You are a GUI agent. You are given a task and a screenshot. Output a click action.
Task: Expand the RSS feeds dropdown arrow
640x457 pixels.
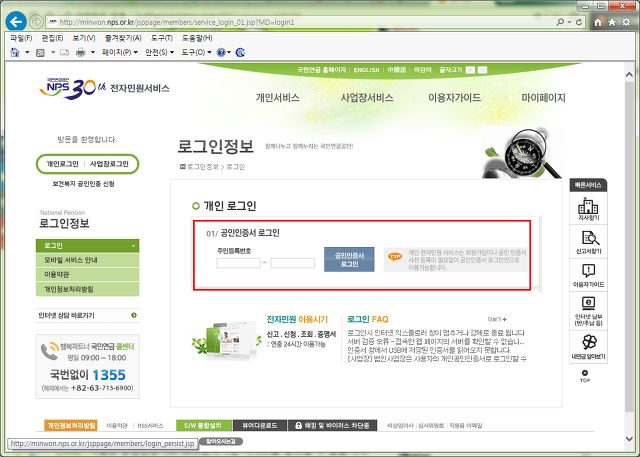click(53, 52)
